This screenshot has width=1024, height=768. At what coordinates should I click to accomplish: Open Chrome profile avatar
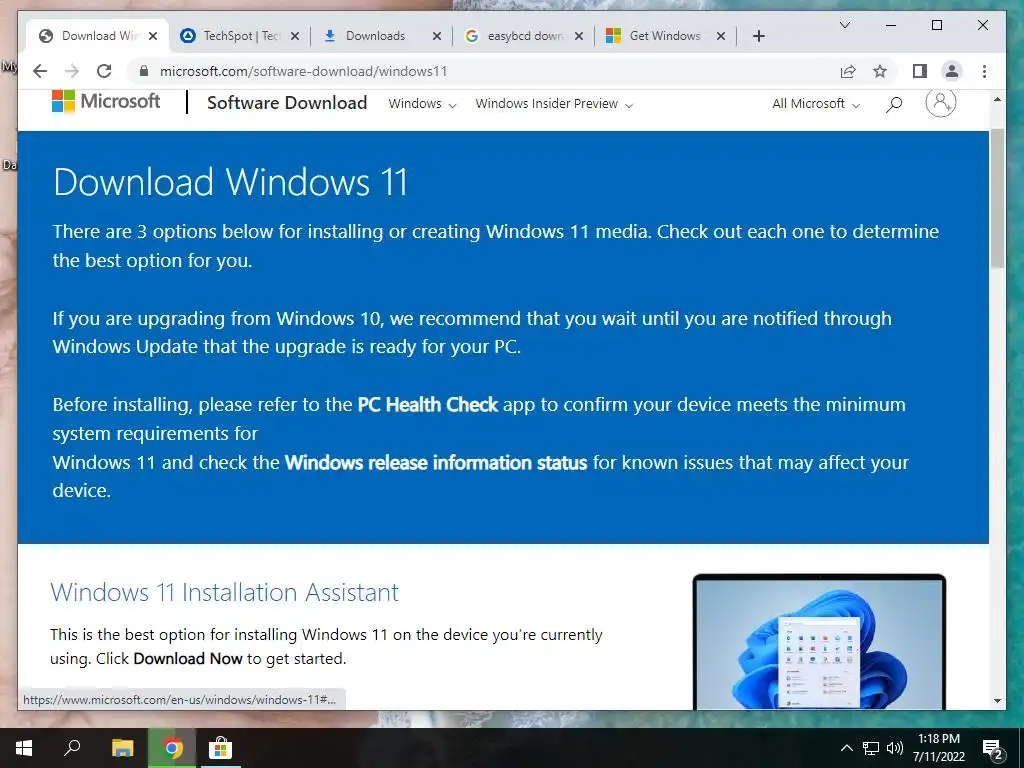tap(952, 71)
